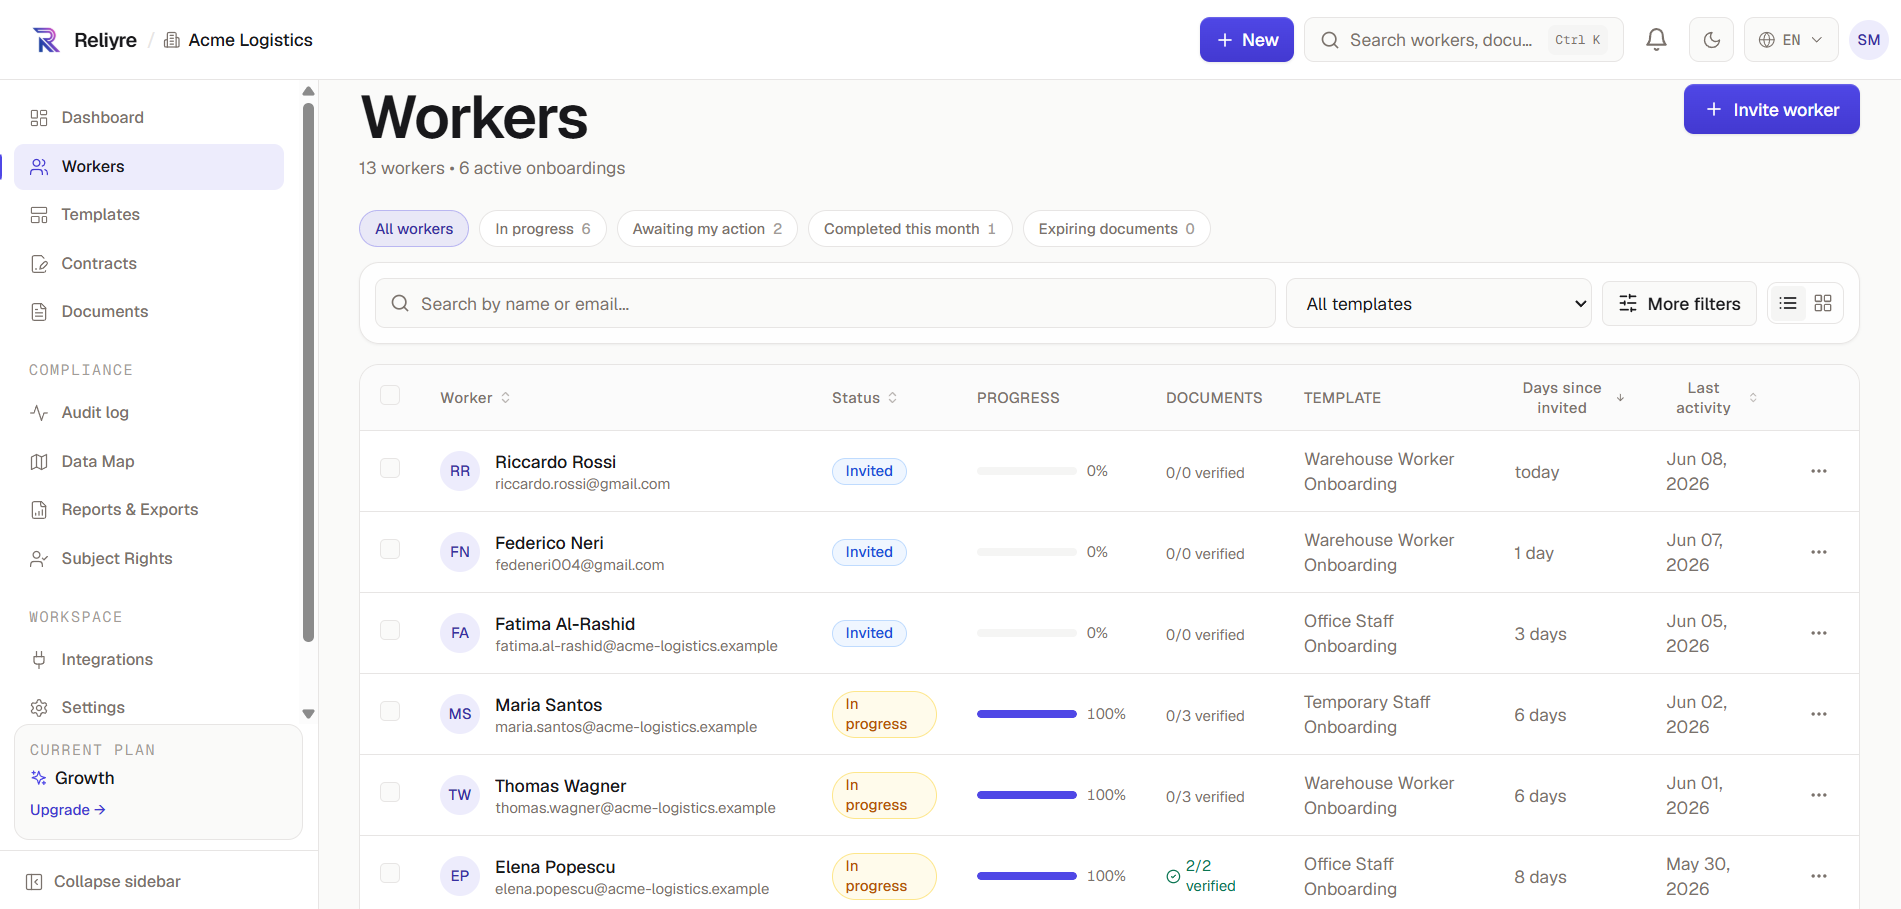Screen dimensions: 1901x909
Task: Open Data Map in the sidebar
Action: click(x=149, y=462)
